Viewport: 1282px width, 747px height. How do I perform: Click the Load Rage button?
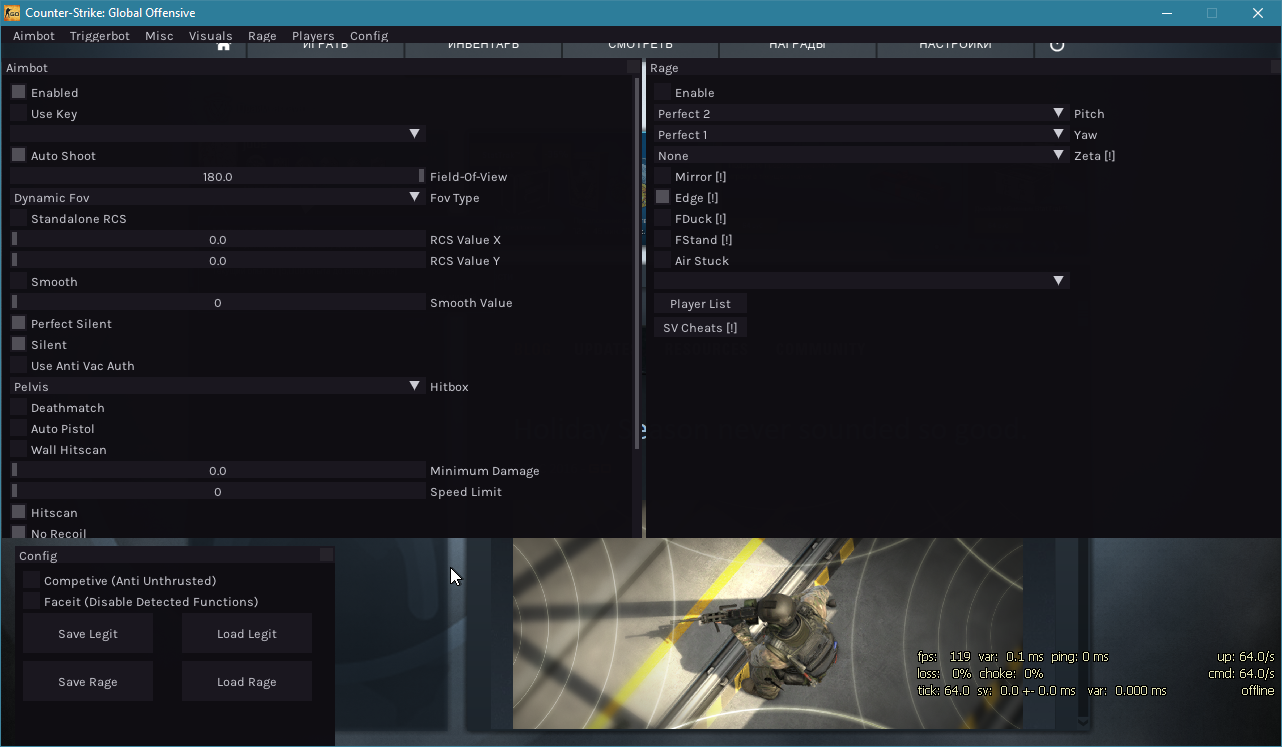pyautogui.click(x=247, y=681)
